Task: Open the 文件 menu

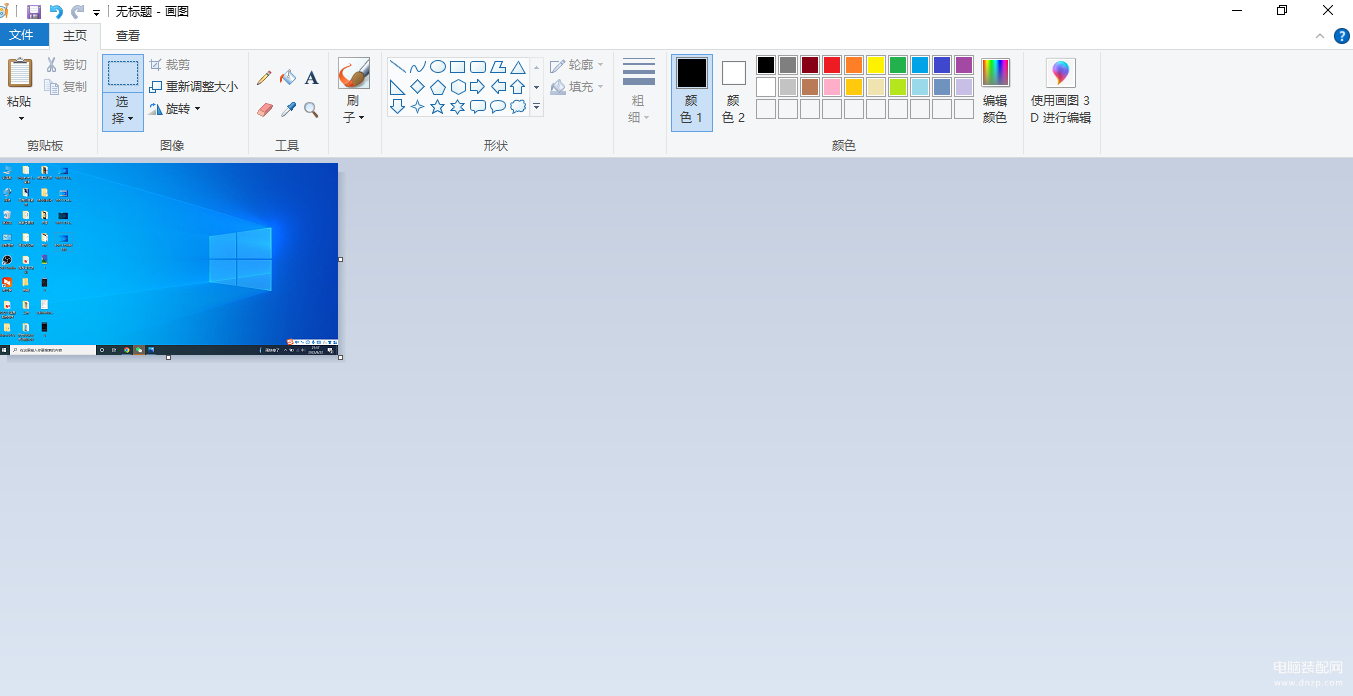Action: (22, 35)
